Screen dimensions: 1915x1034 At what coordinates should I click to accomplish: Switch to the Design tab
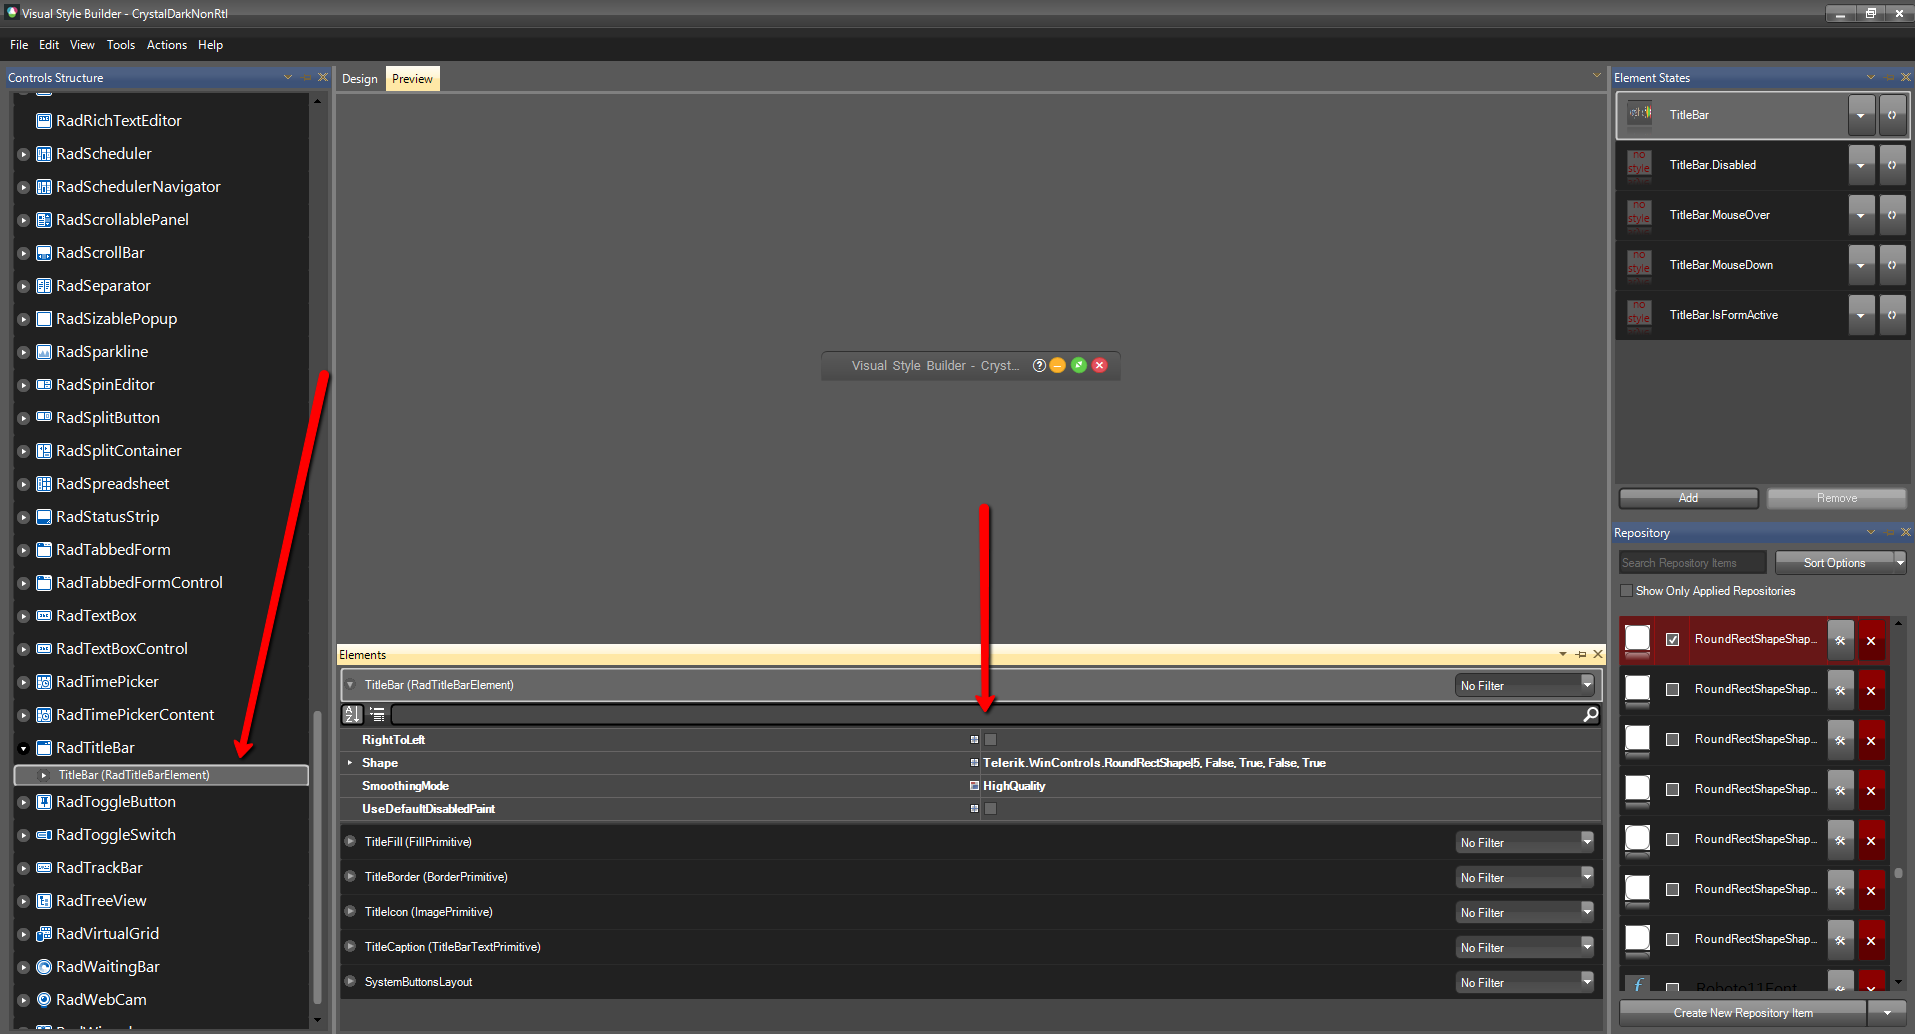360,79
